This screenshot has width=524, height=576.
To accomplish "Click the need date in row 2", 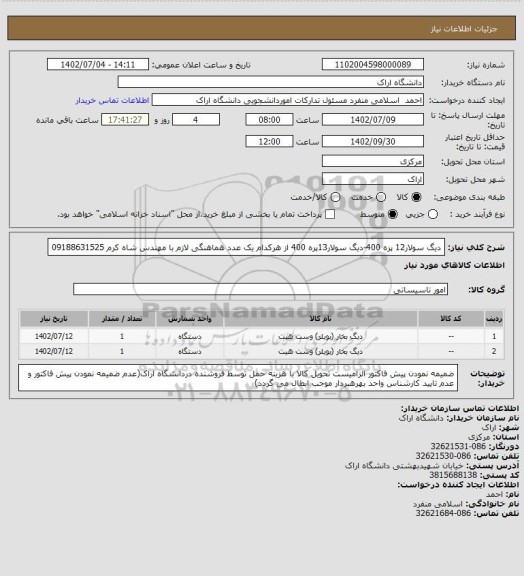I will tap(54, 351).
